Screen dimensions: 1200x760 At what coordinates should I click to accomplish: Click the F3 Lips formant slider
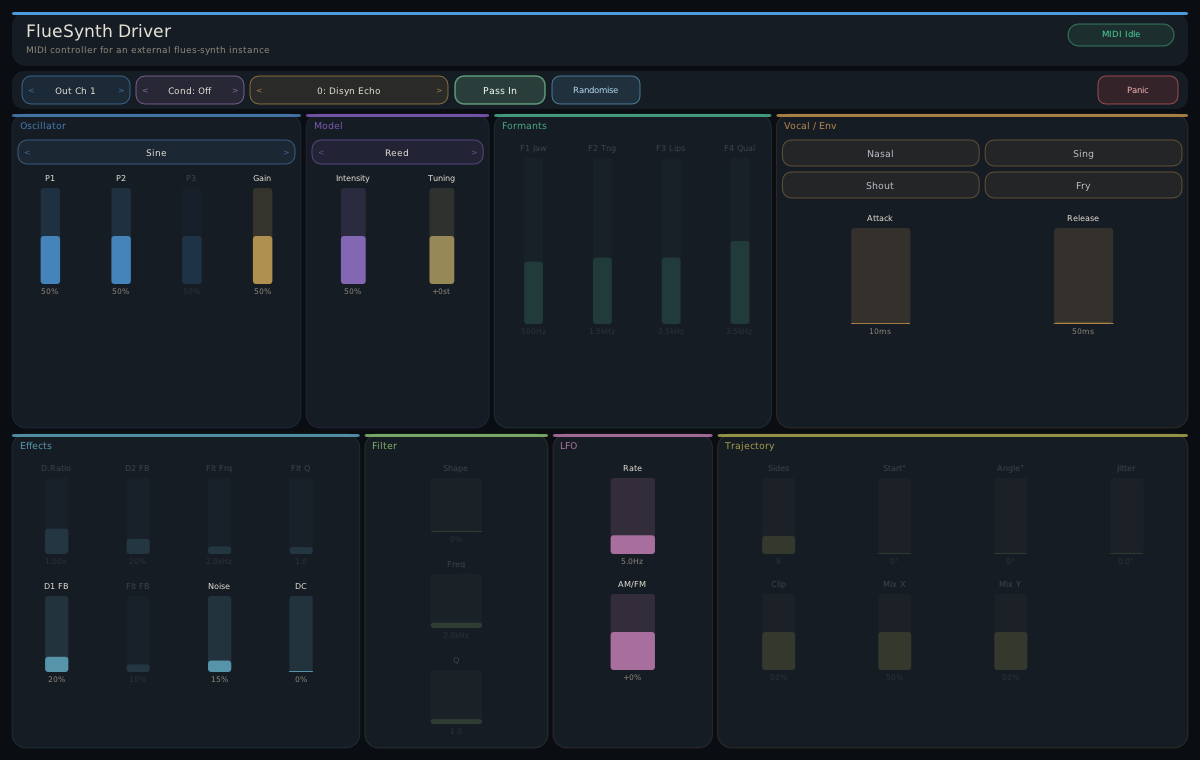tap(671, 240)
